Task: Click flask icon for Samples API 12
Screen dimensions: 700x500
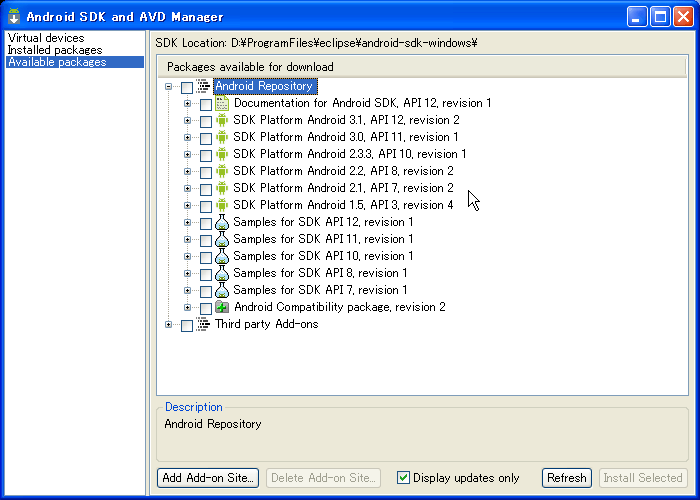Action: coord(222,222)
